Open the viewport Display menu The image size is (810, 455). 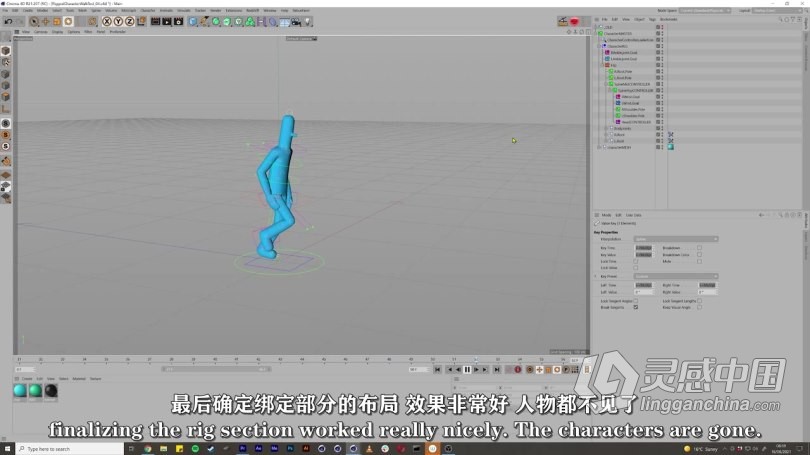(57, 32)
